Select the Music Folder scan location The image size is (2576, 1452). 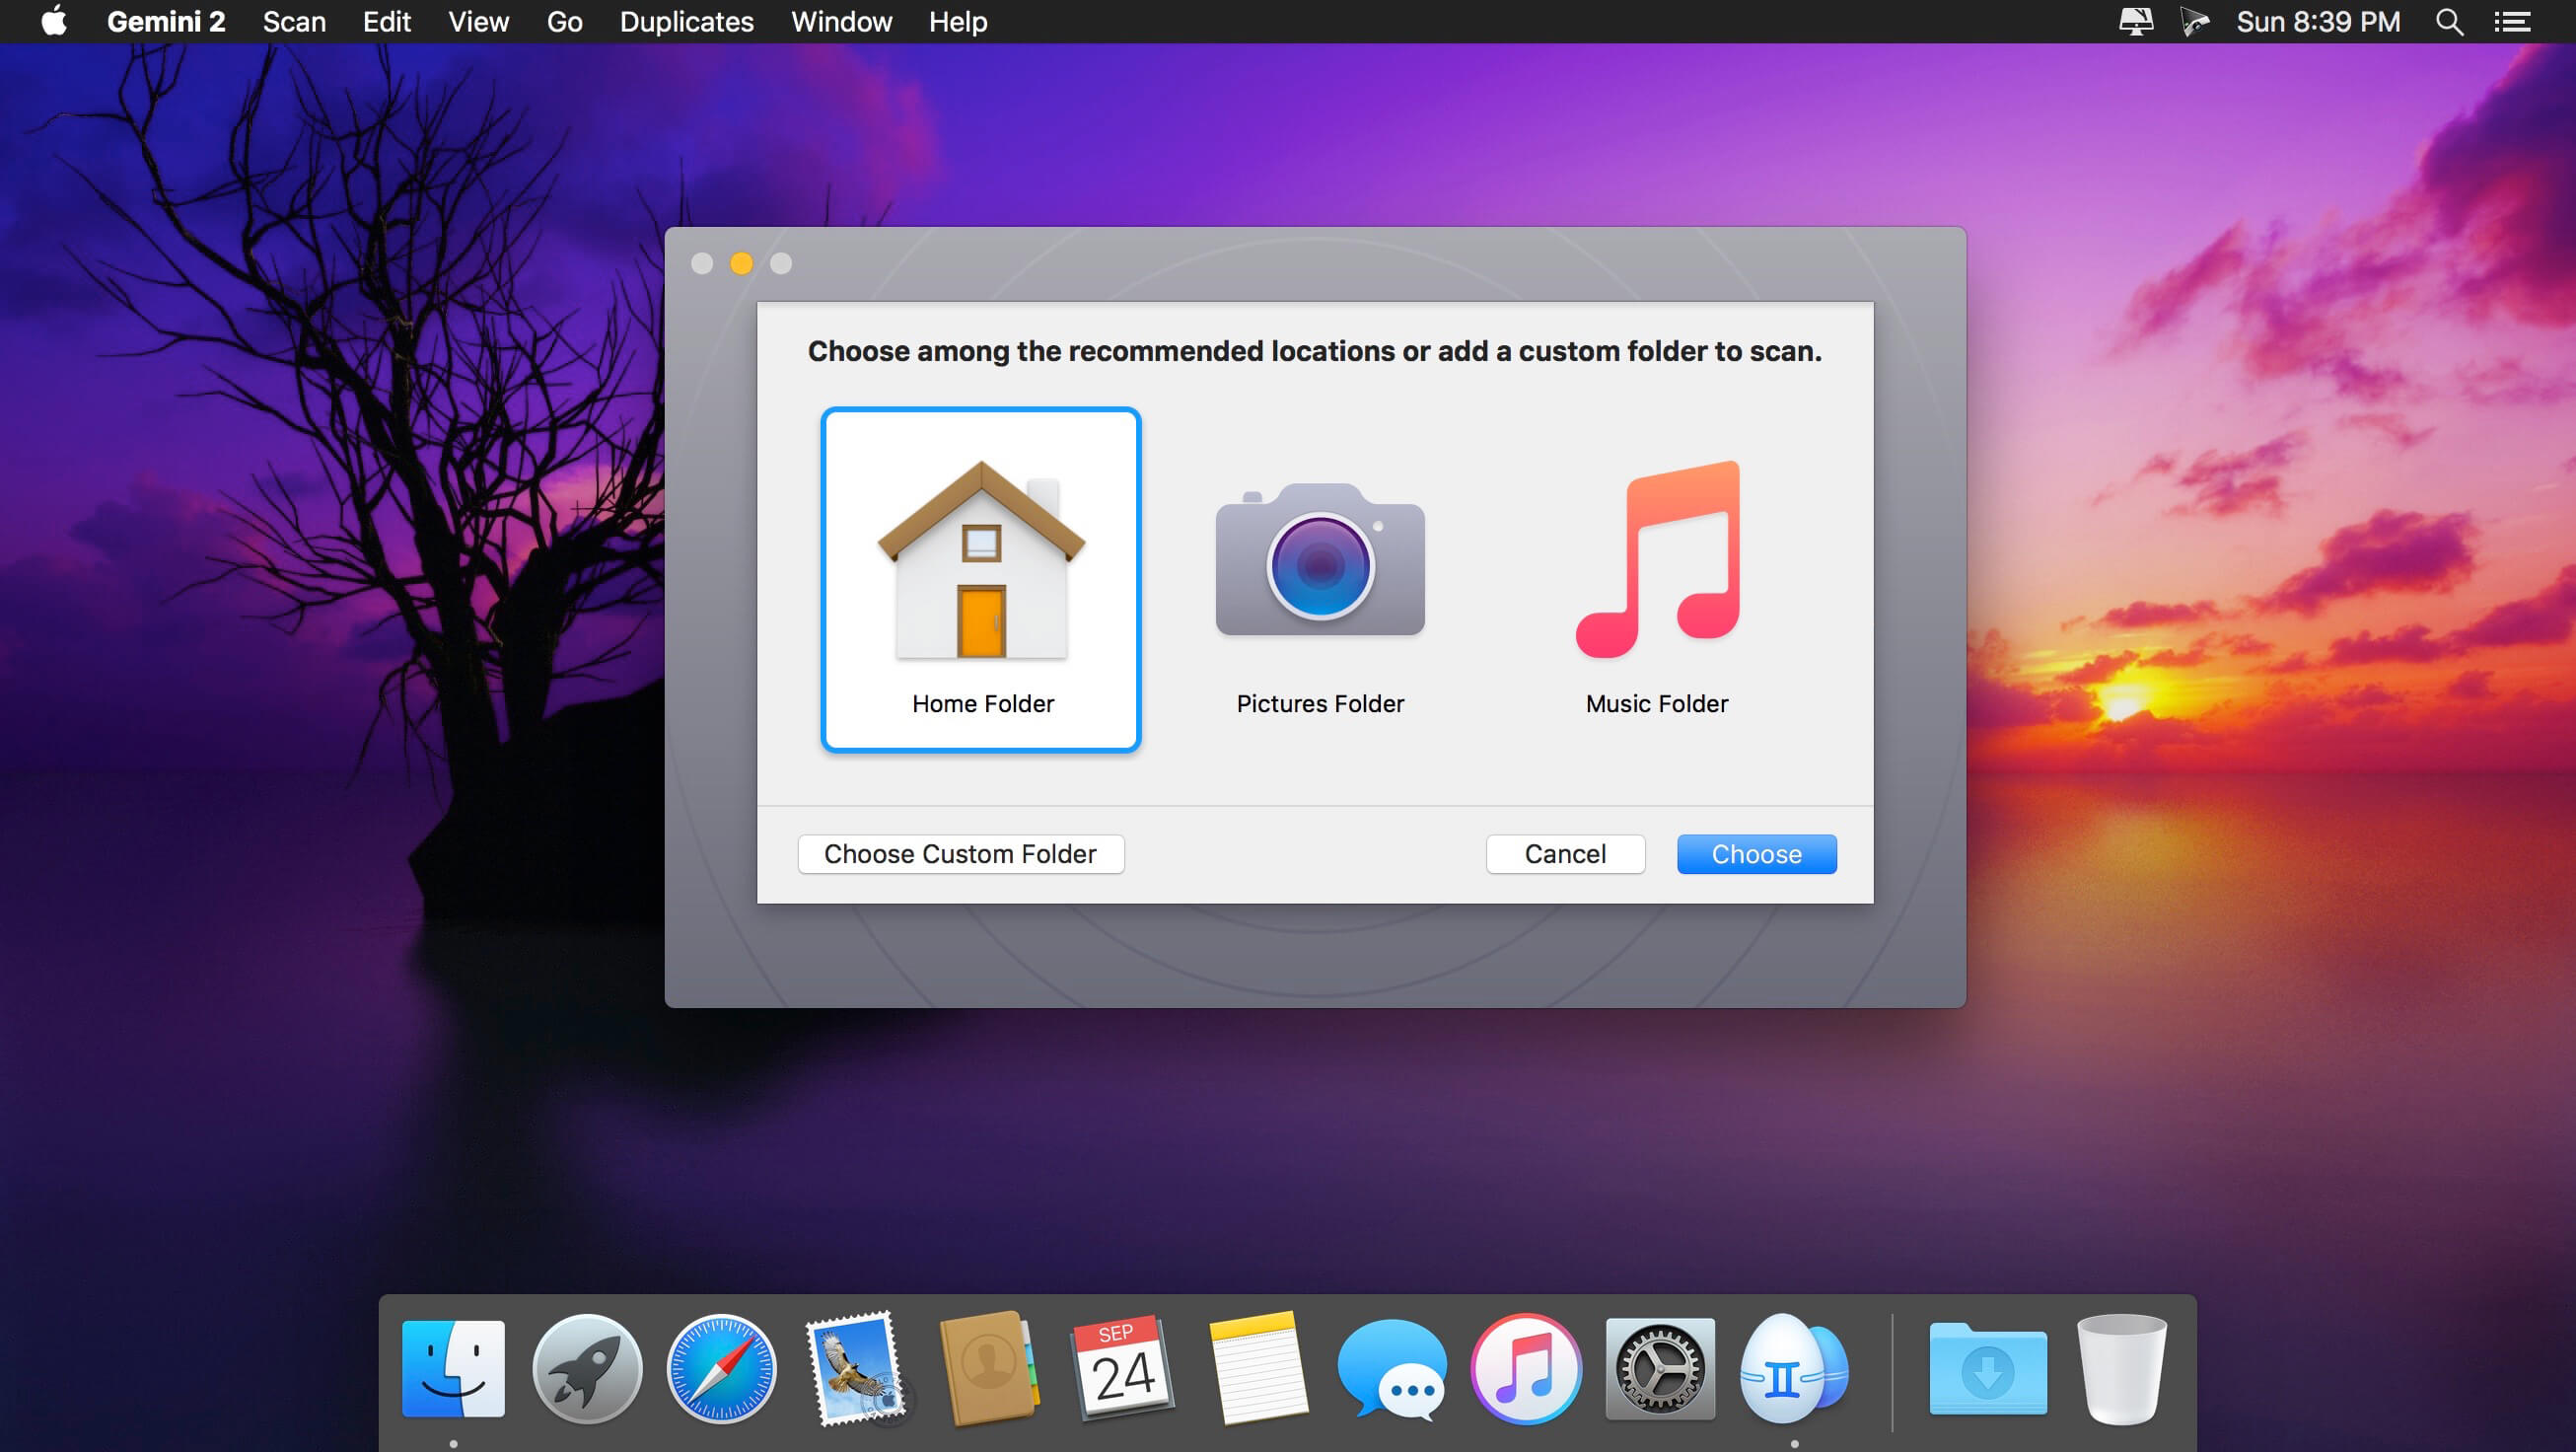point(1658,576)
